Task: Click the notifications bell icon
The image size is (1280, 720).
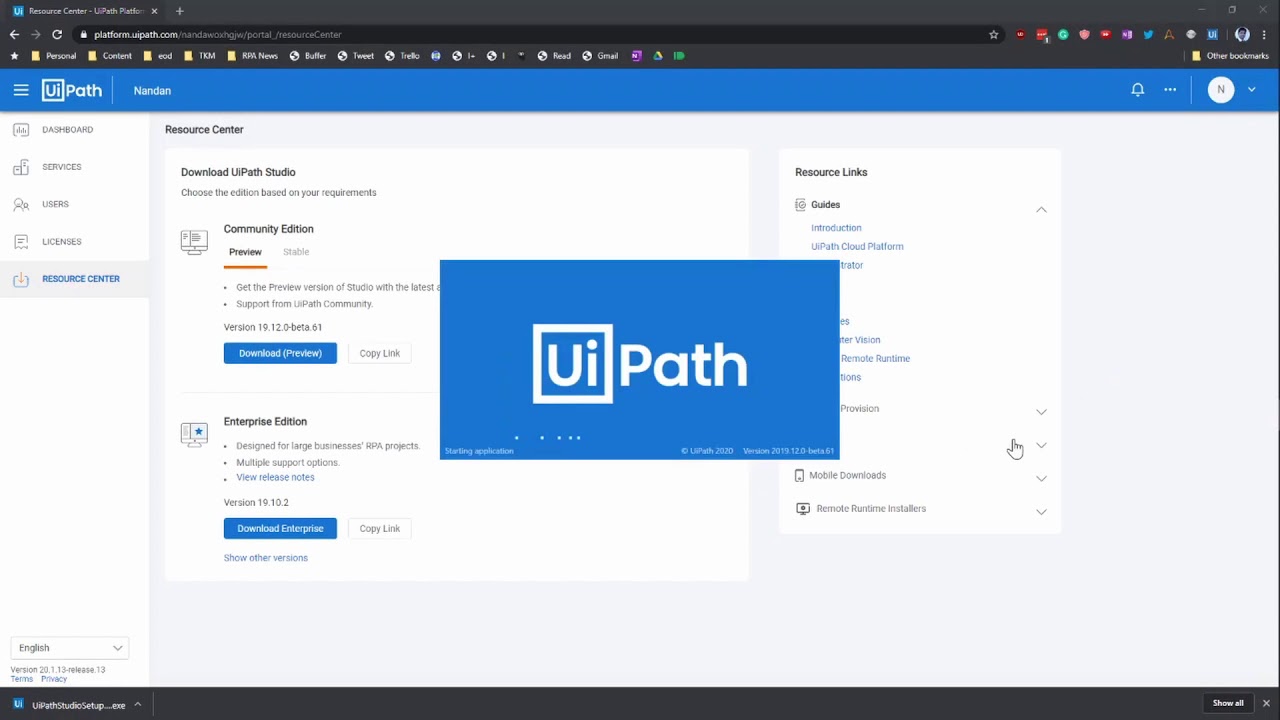Action: [x=1137, y=90]
